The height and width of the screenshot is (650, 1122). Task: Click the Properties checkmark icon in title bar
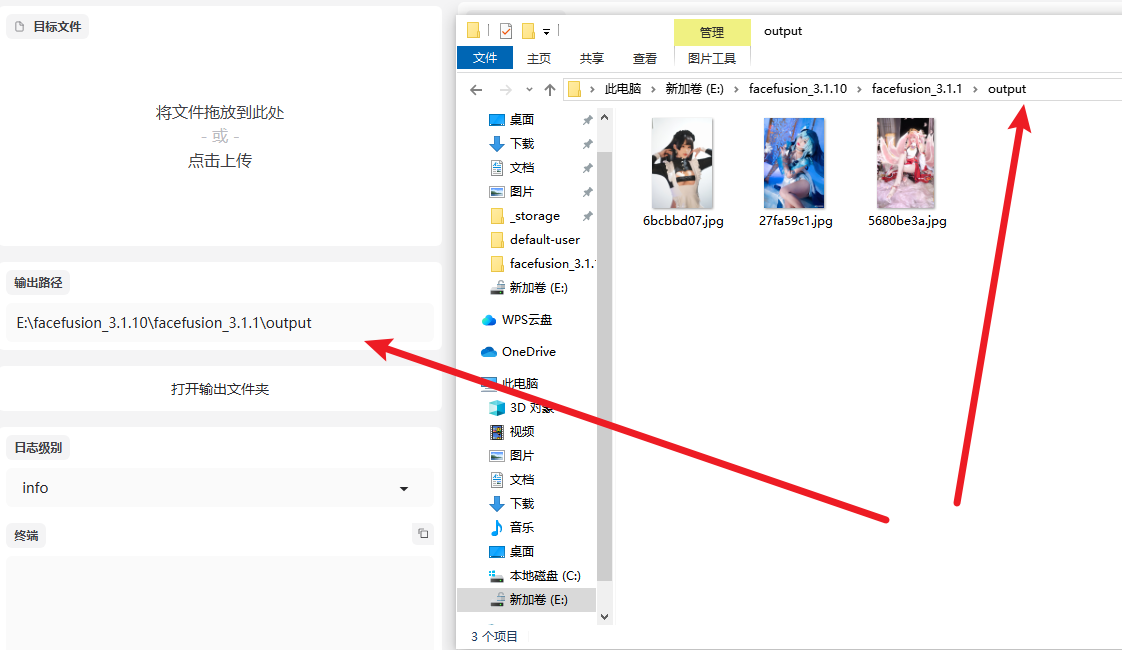(506, 31)
